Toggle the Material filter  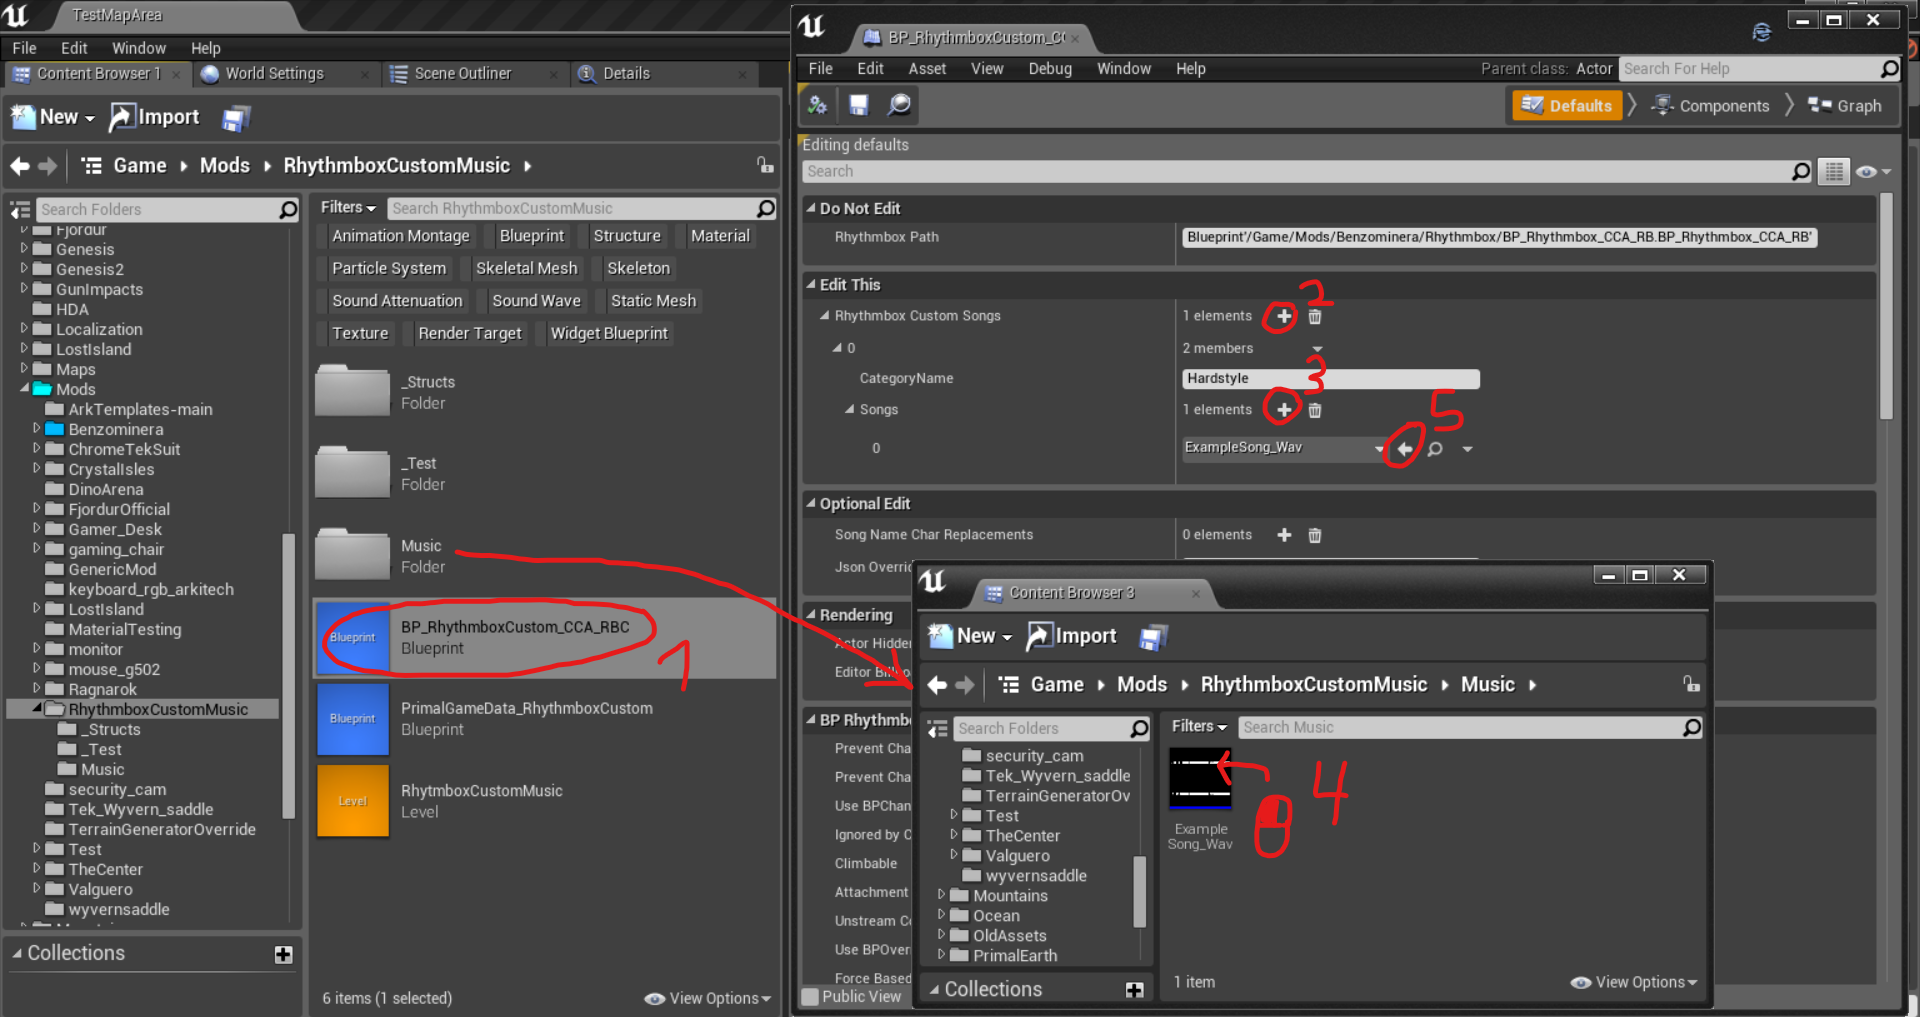[x=720, y=236]
